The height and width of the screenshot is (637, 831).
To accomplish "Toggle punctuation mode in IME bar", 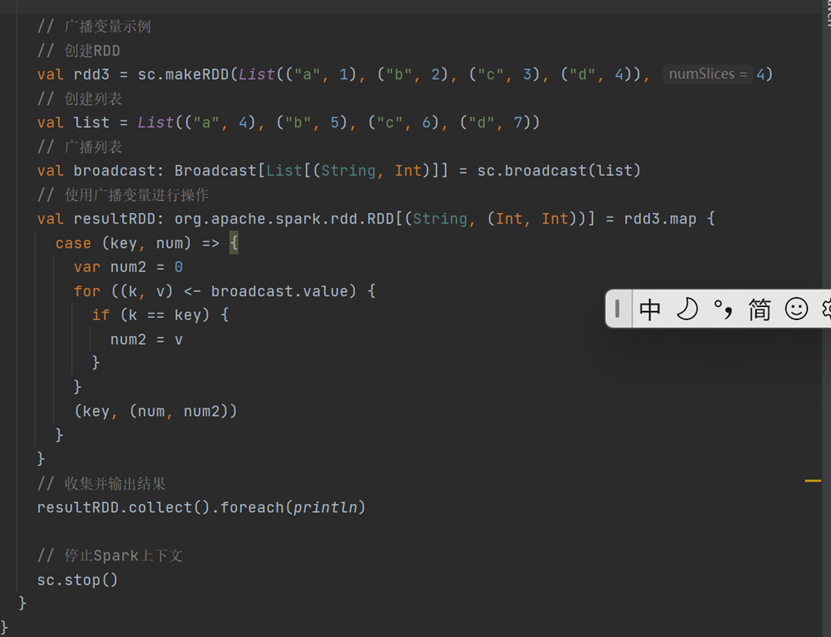I will click(723, 309).
